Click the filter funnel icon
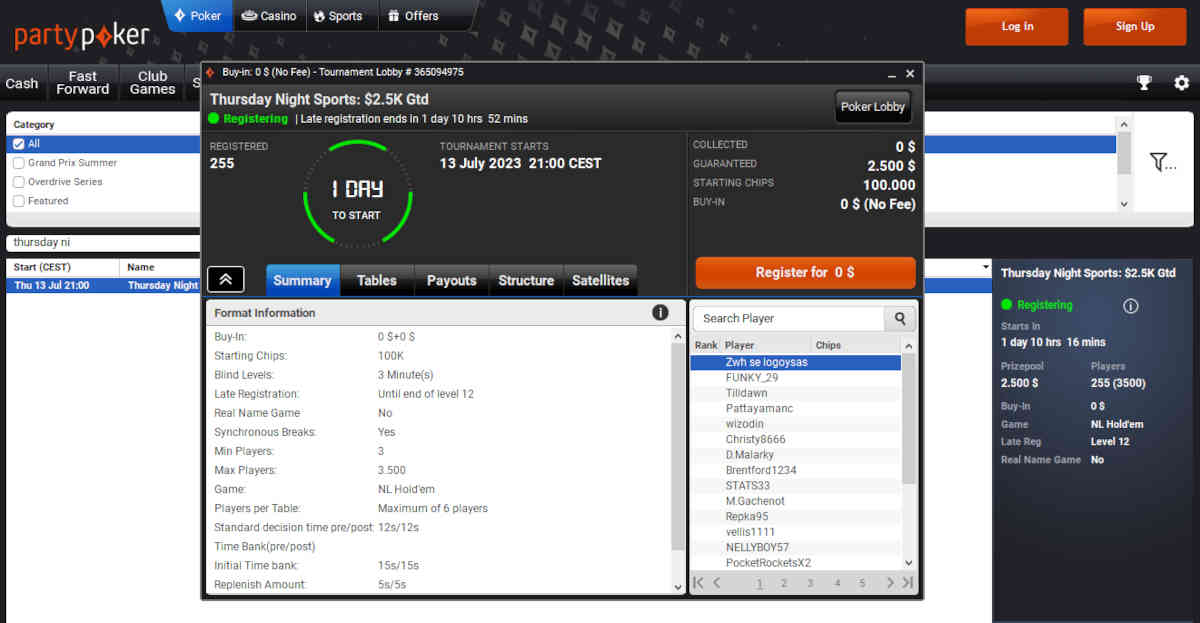 tap(1162, 162)
